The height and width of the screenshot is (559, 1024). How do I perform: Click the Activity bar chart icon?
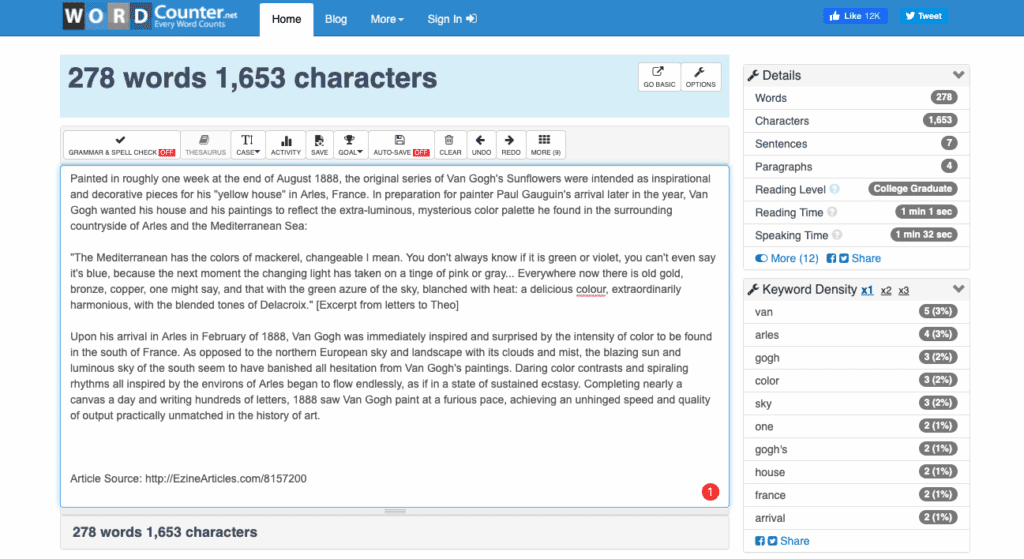[x=286, y=145]
